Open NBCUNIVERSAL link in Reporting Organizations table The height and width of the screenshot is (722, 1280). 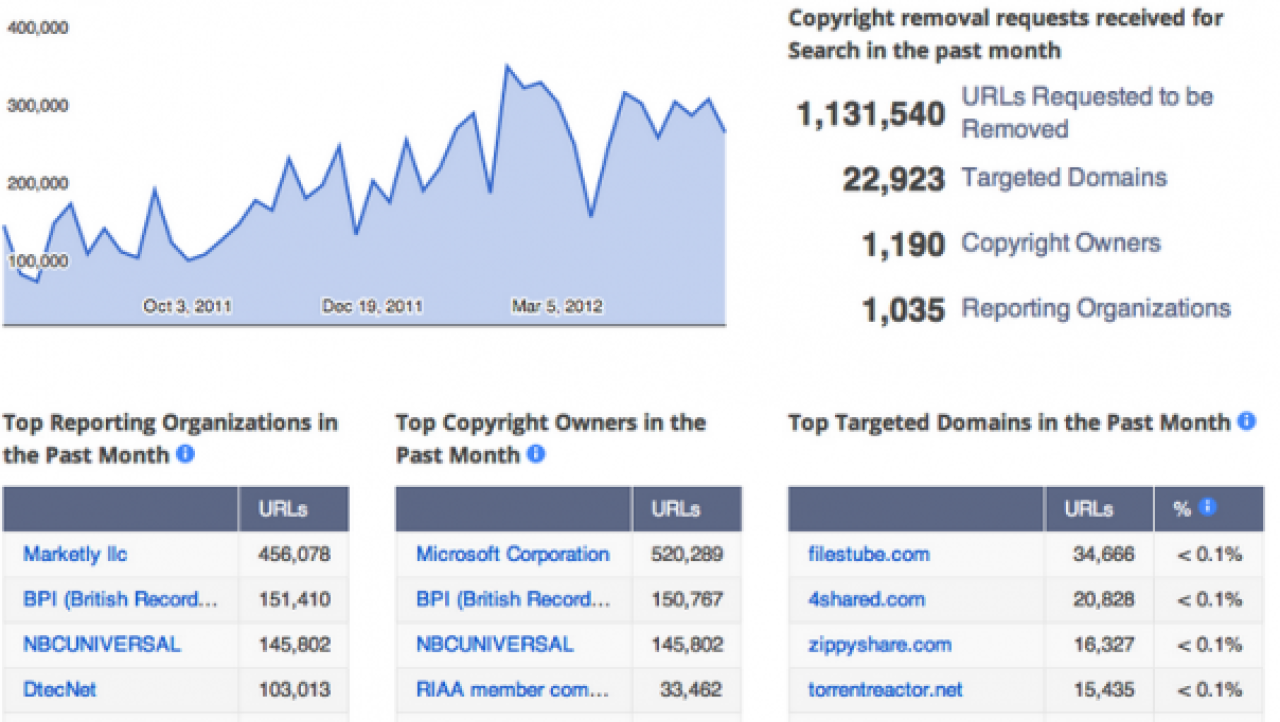pyautogui.click(x=102, y=645)
